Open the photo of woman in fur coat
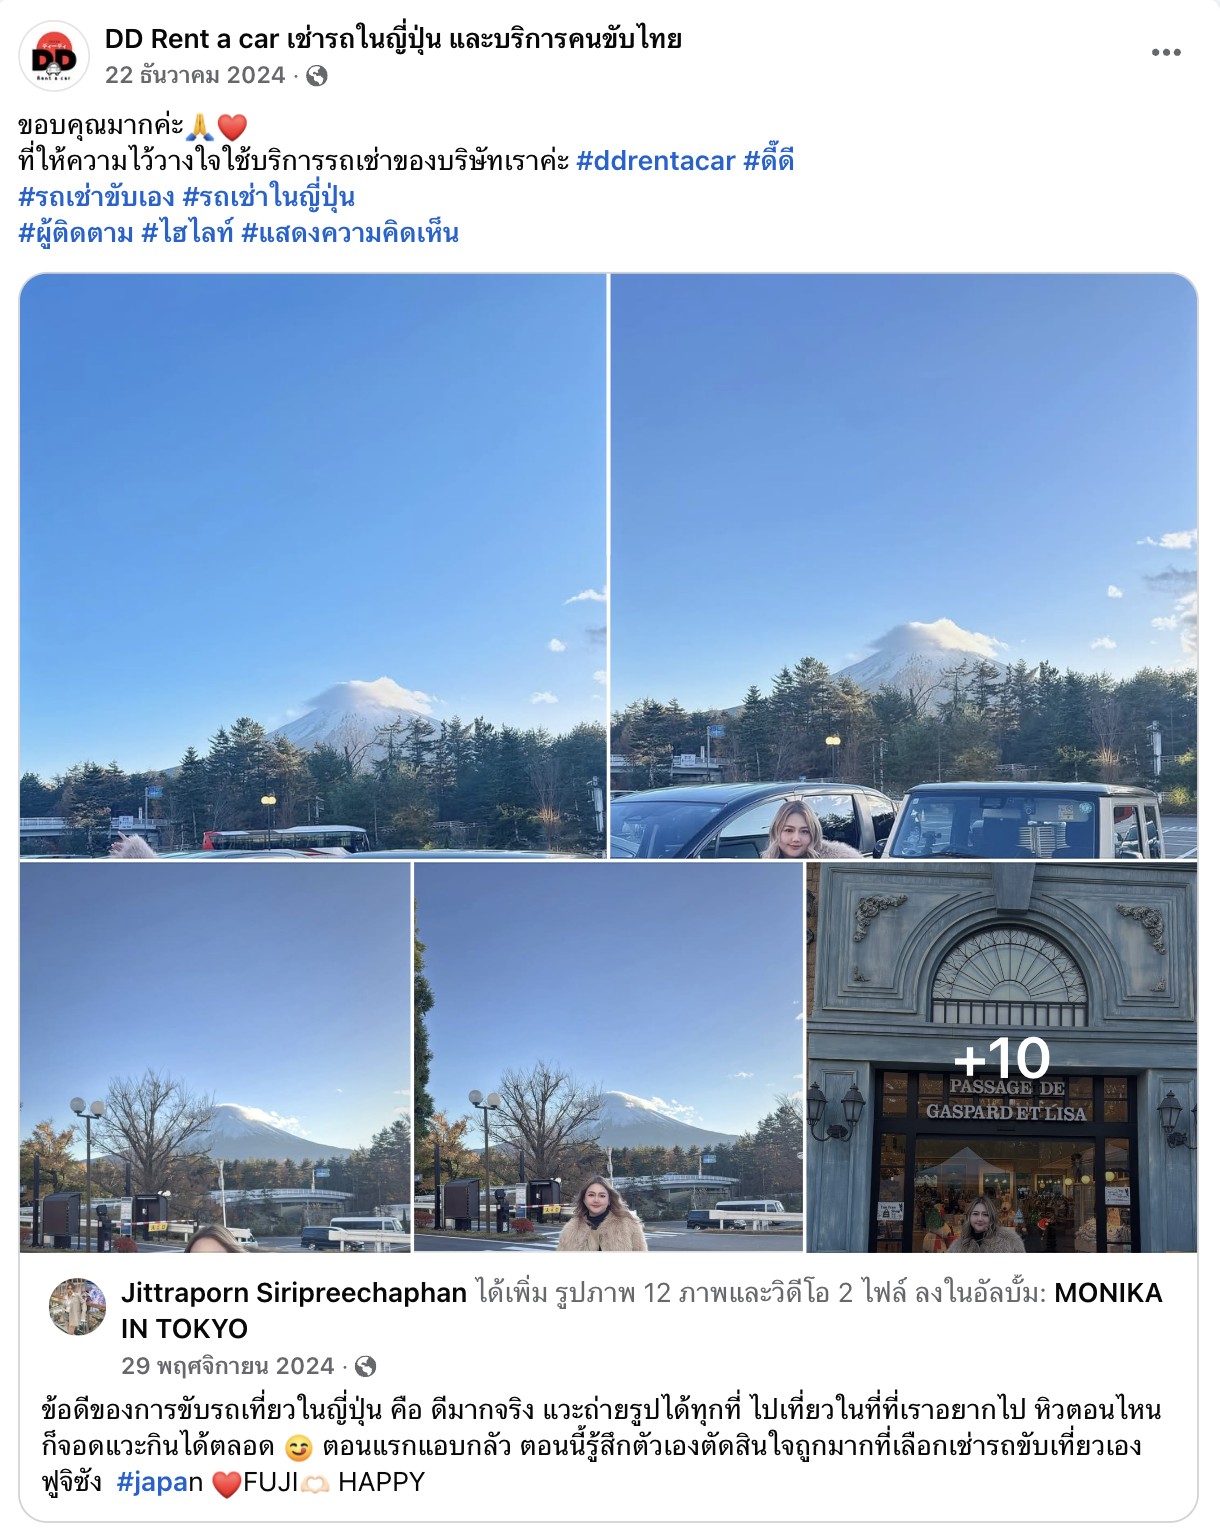 click(x=609, y=1057)
